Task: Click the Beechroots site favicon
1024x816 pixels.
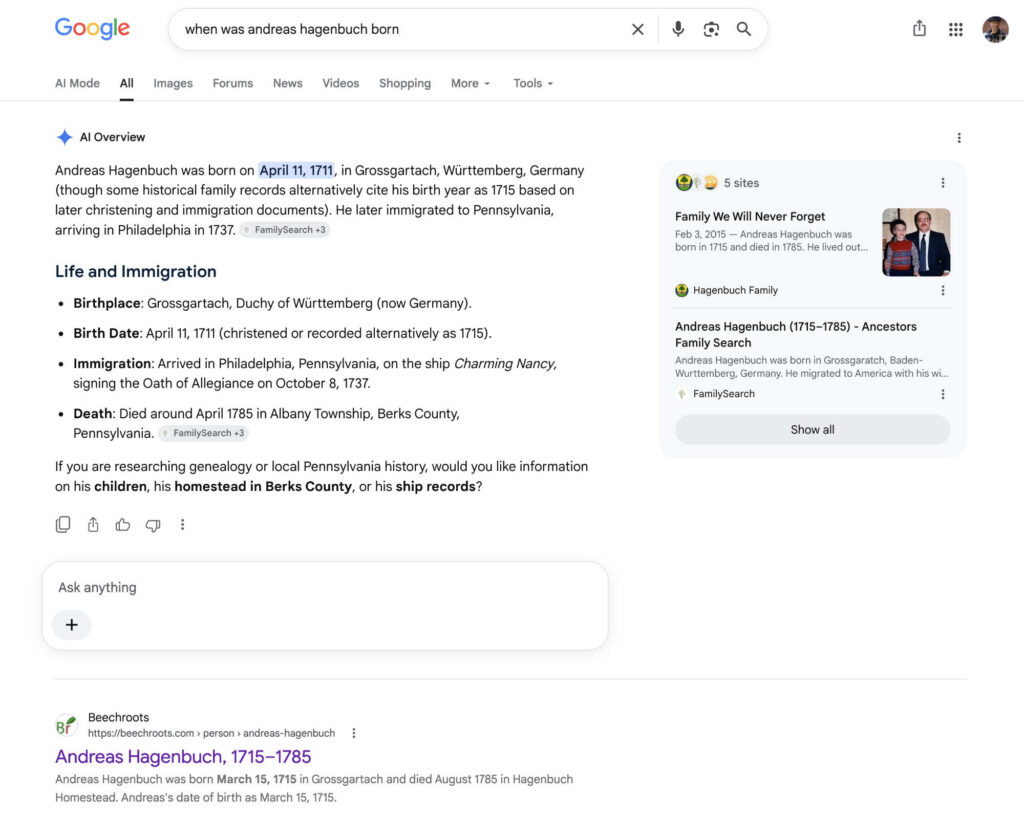Action: click(x=66, y=725)
